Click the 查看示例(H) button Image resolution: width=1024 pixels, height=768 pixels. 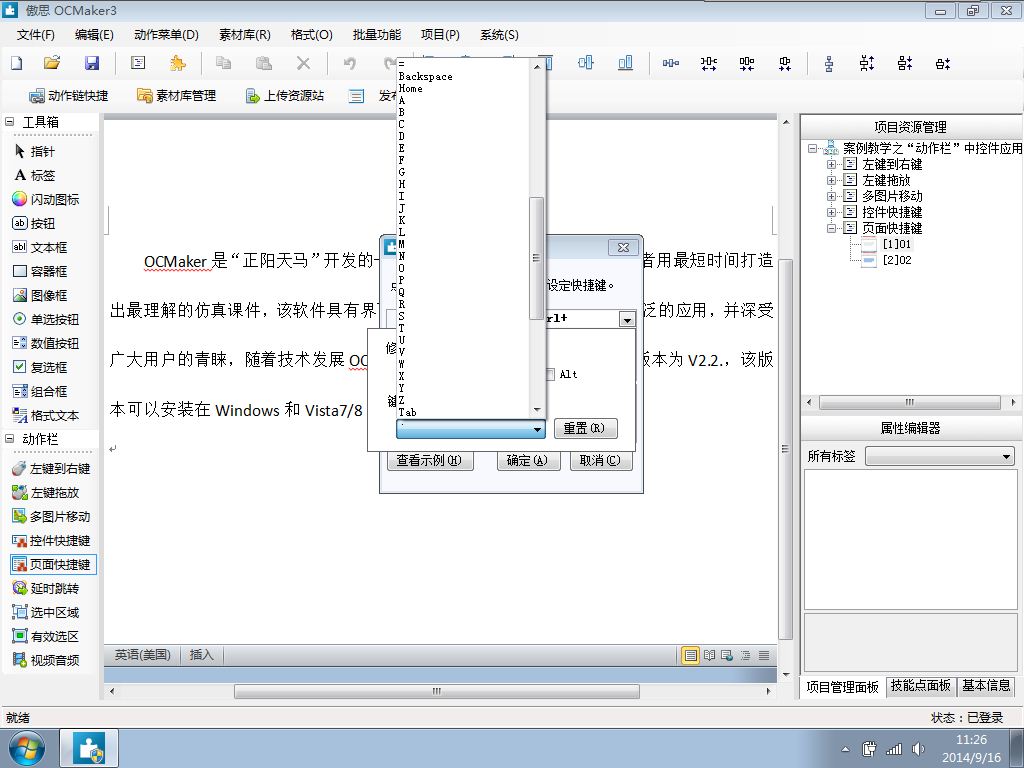(430, 460)
